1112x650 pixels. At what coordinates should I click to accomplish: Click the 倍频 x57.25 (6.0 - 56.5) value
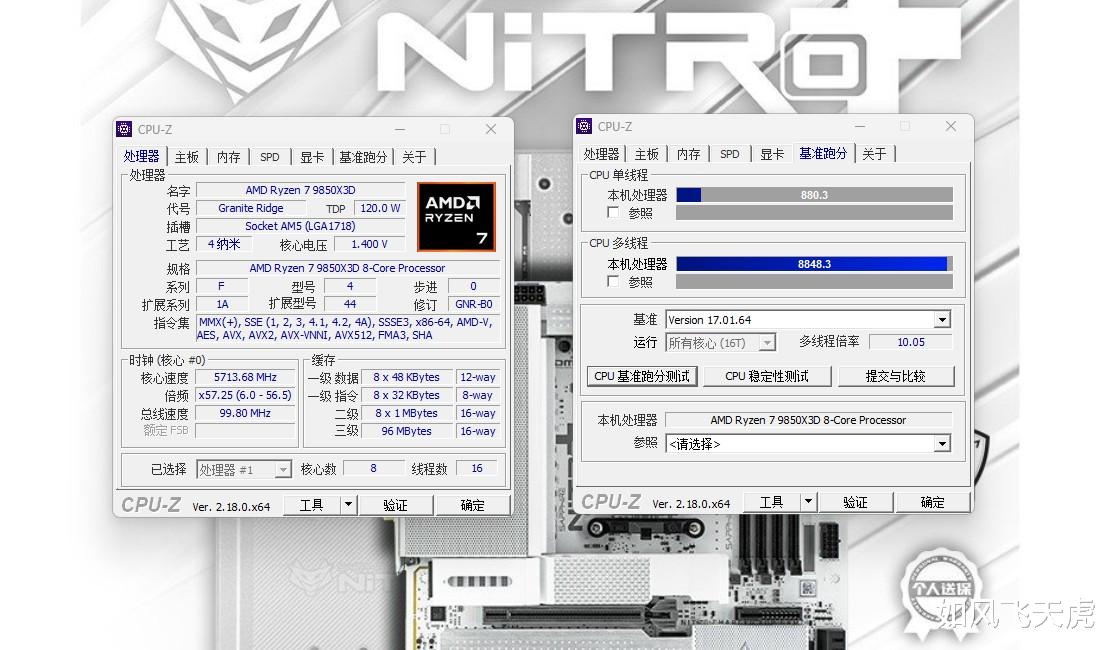coord(245,395)
